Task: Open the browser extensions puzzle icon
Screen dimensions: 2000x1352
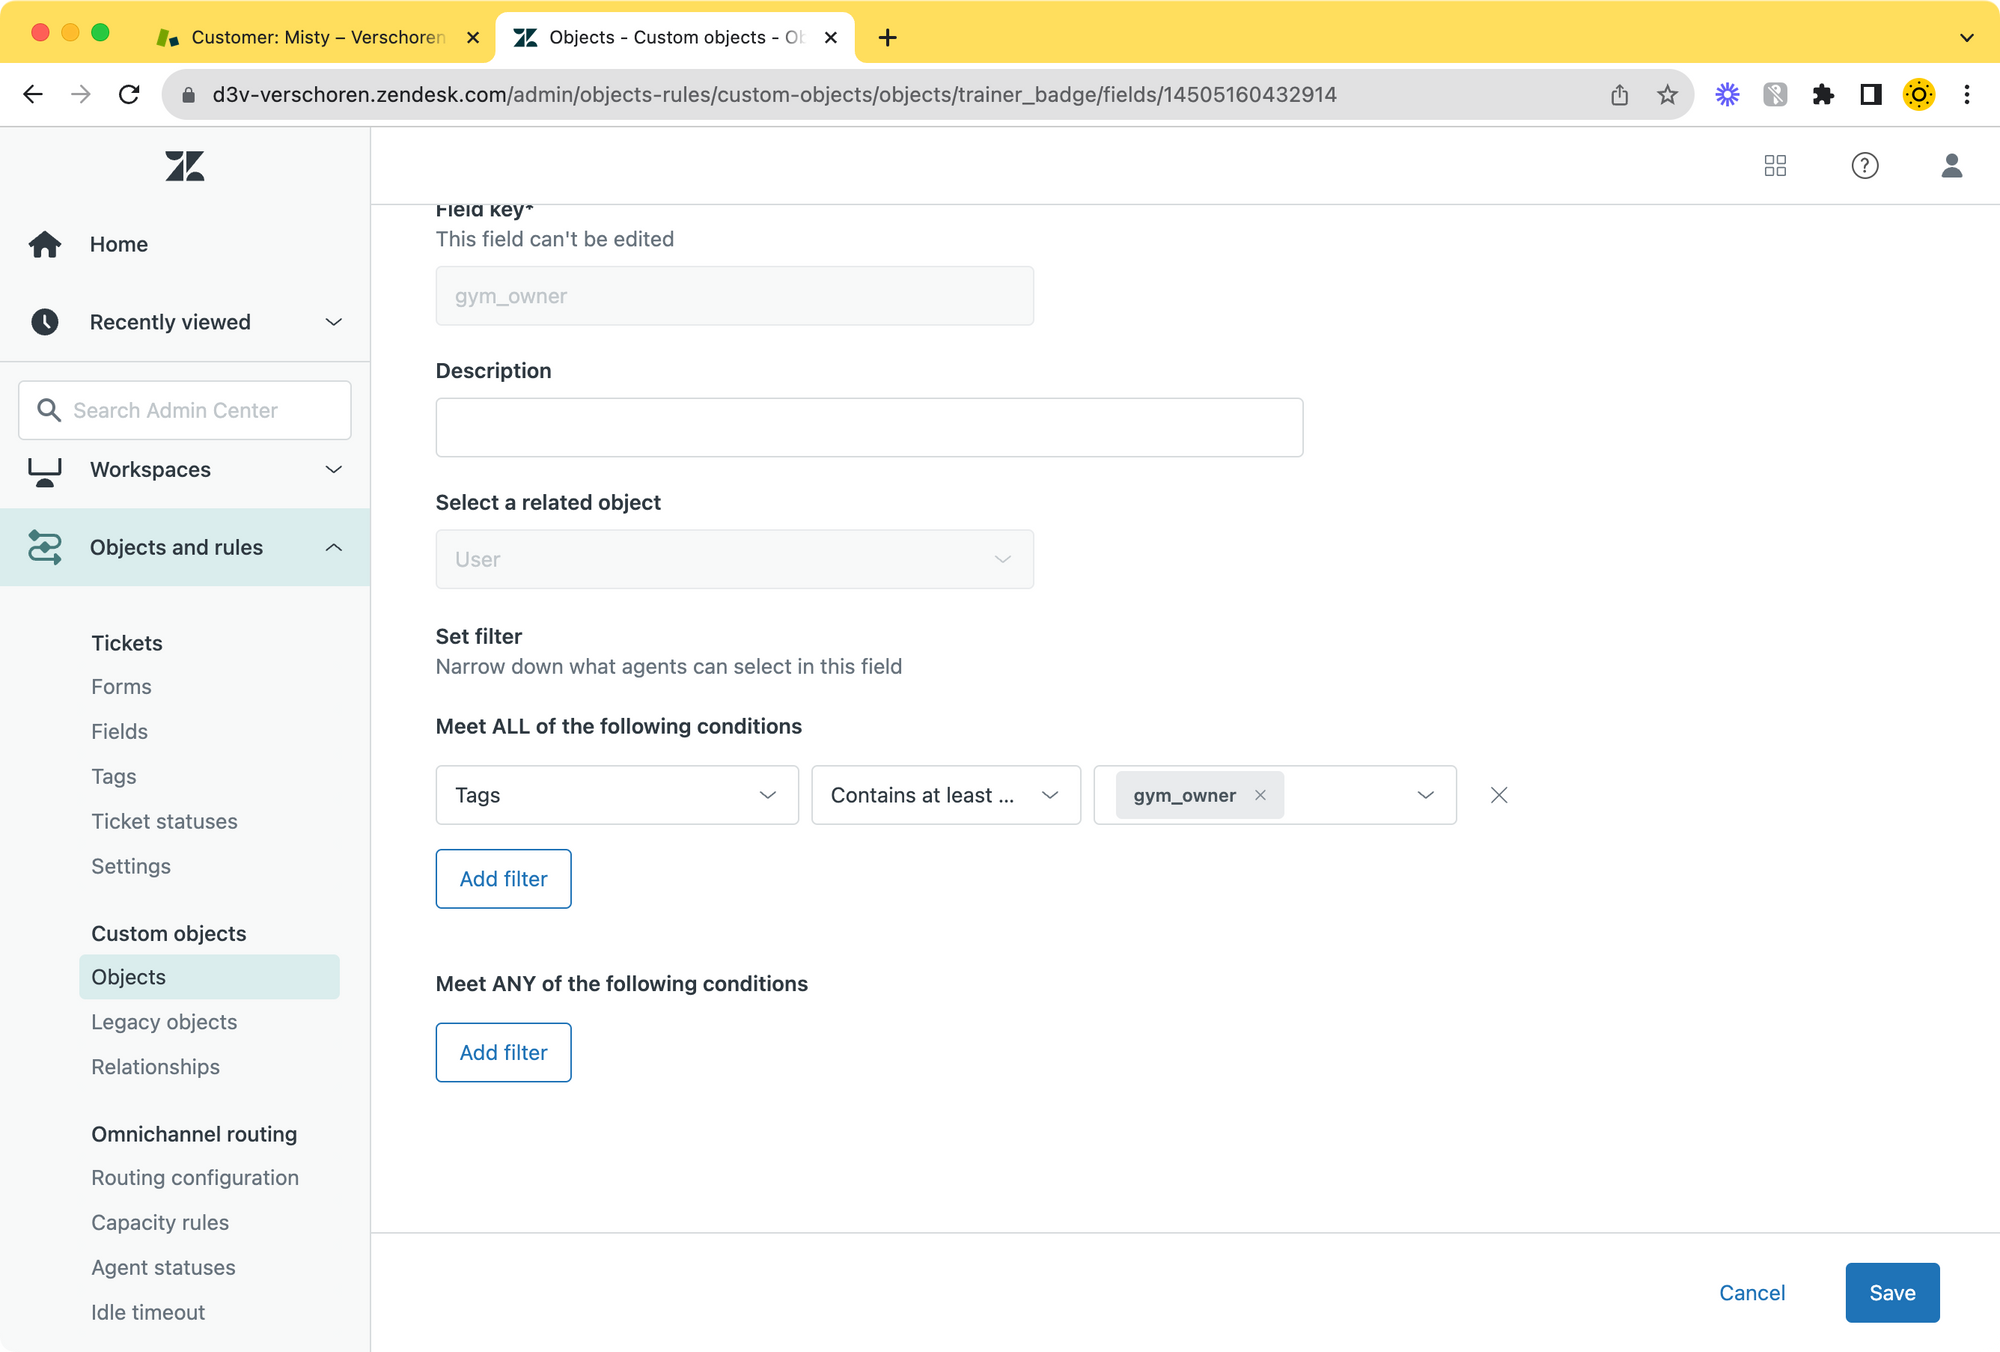Action: click(x=1823, y=95)
